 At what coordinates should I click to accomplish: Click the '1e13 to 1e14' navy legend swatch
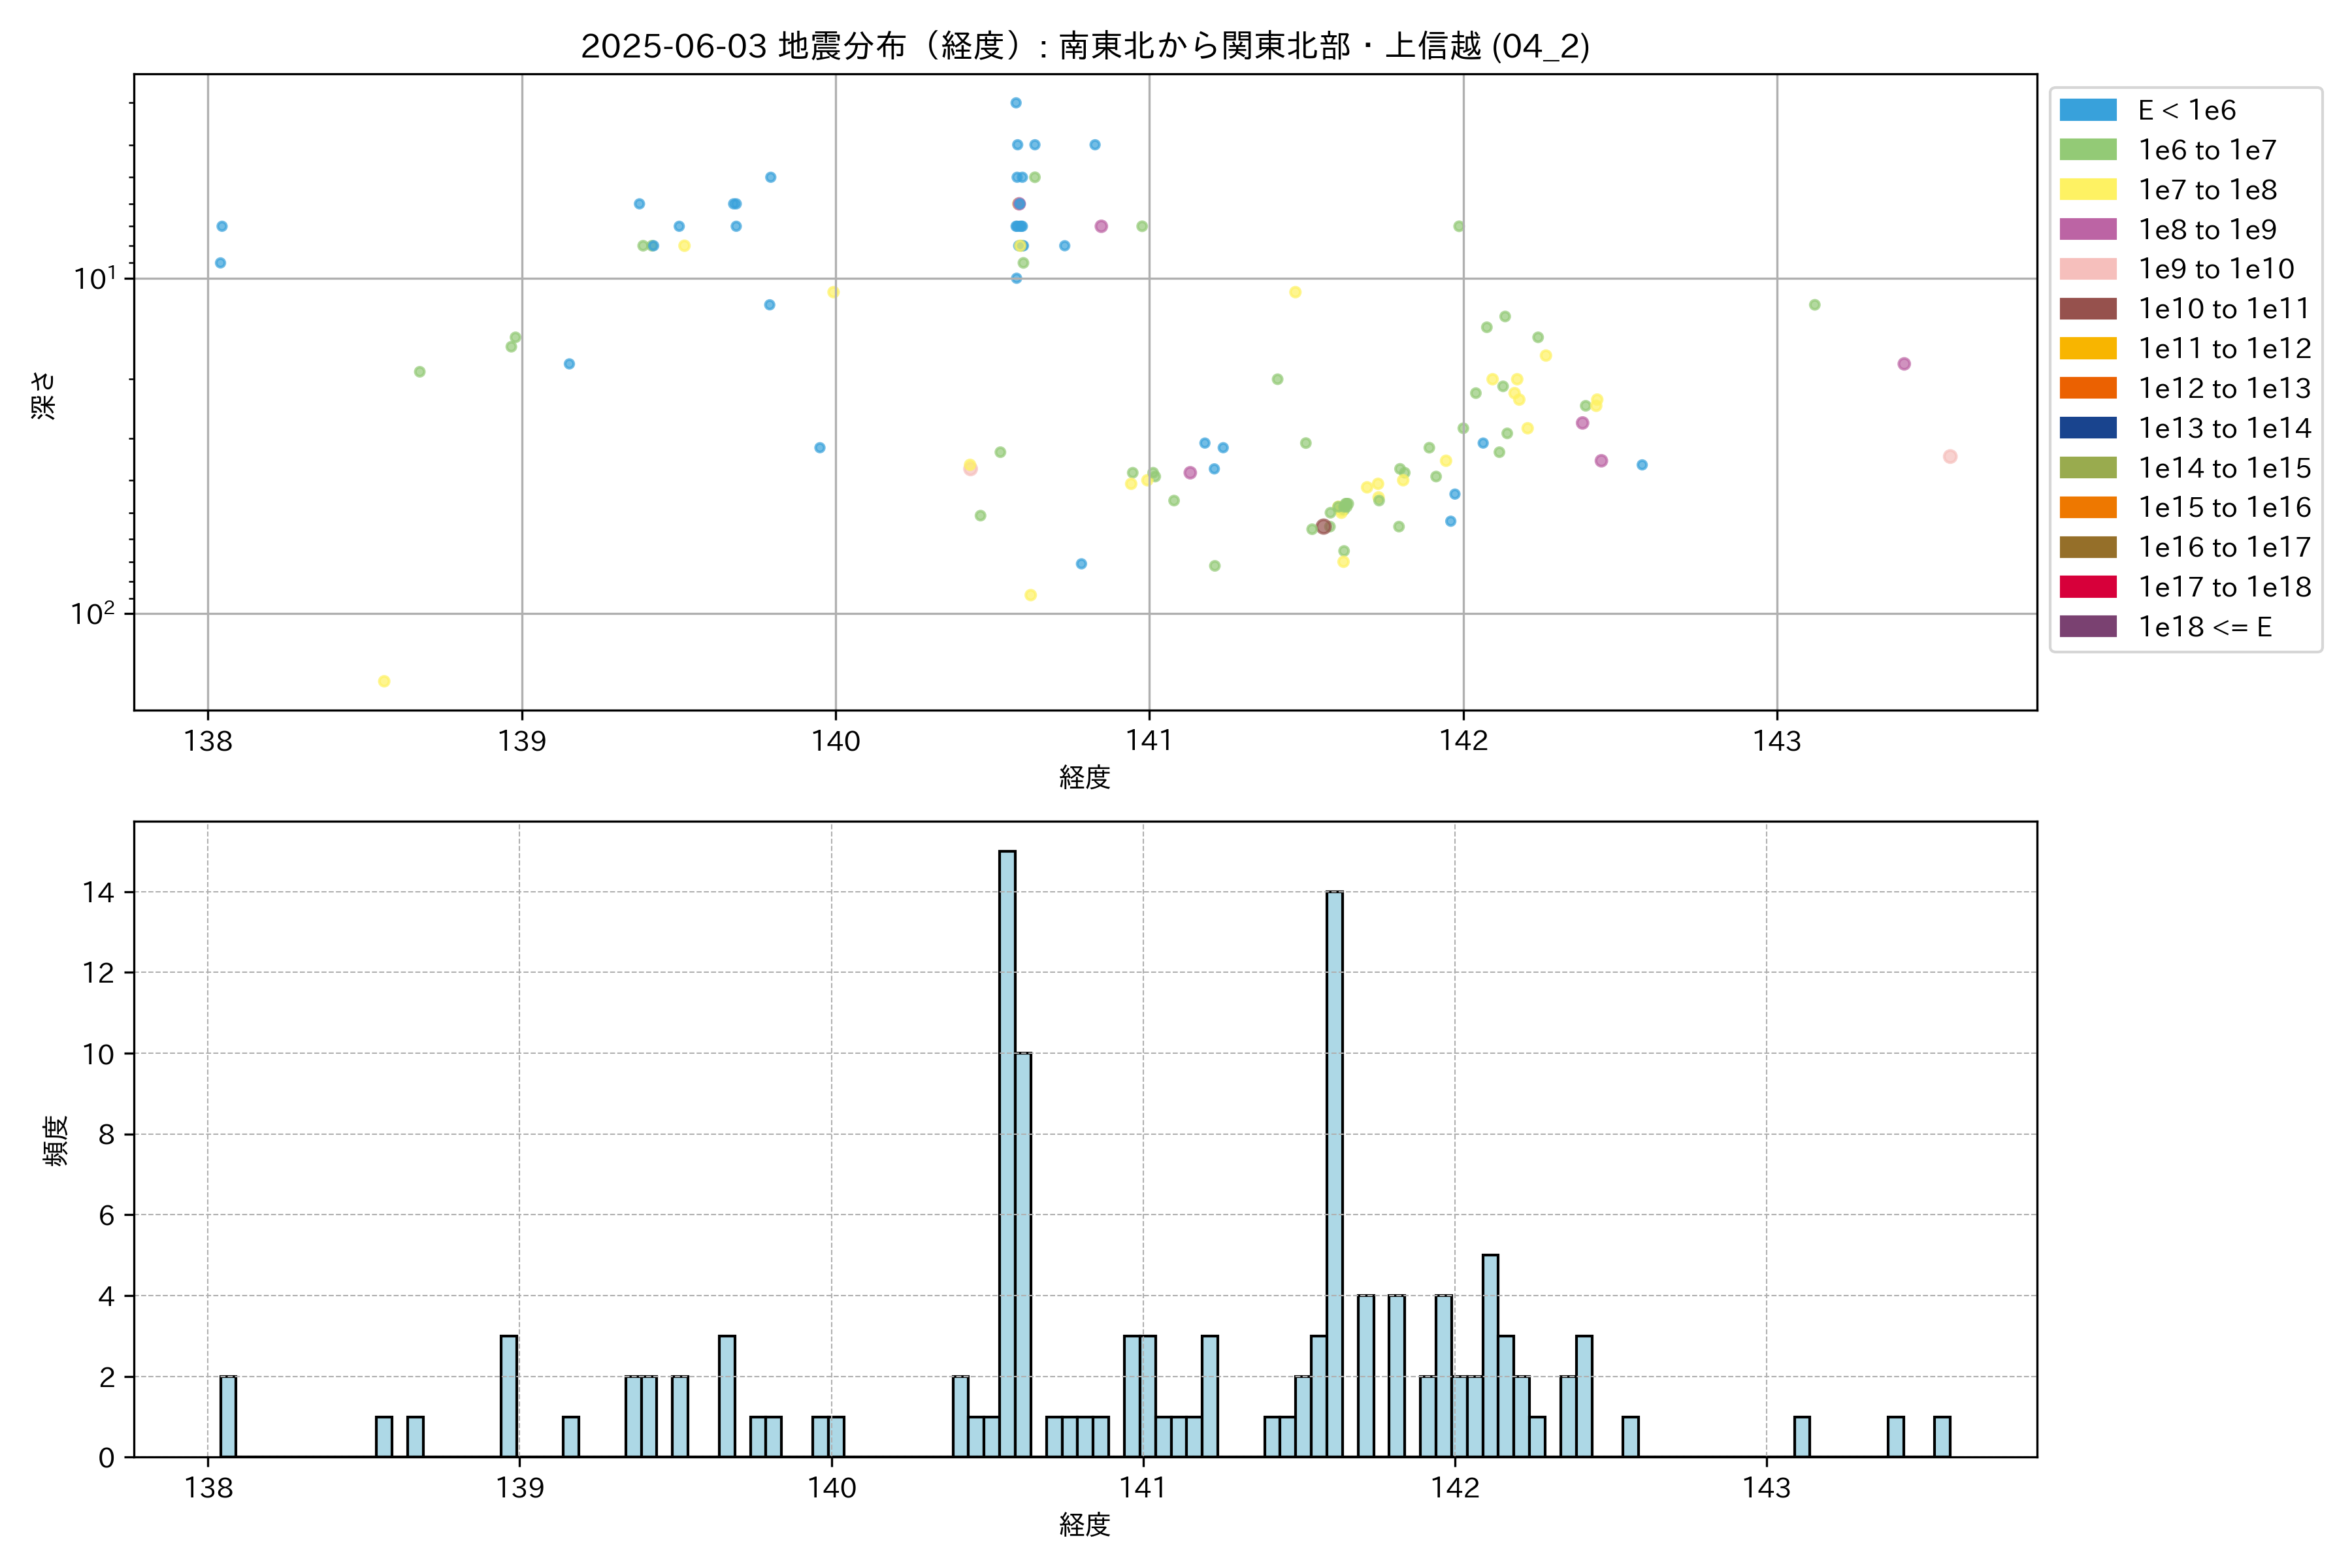(2087, 428)
